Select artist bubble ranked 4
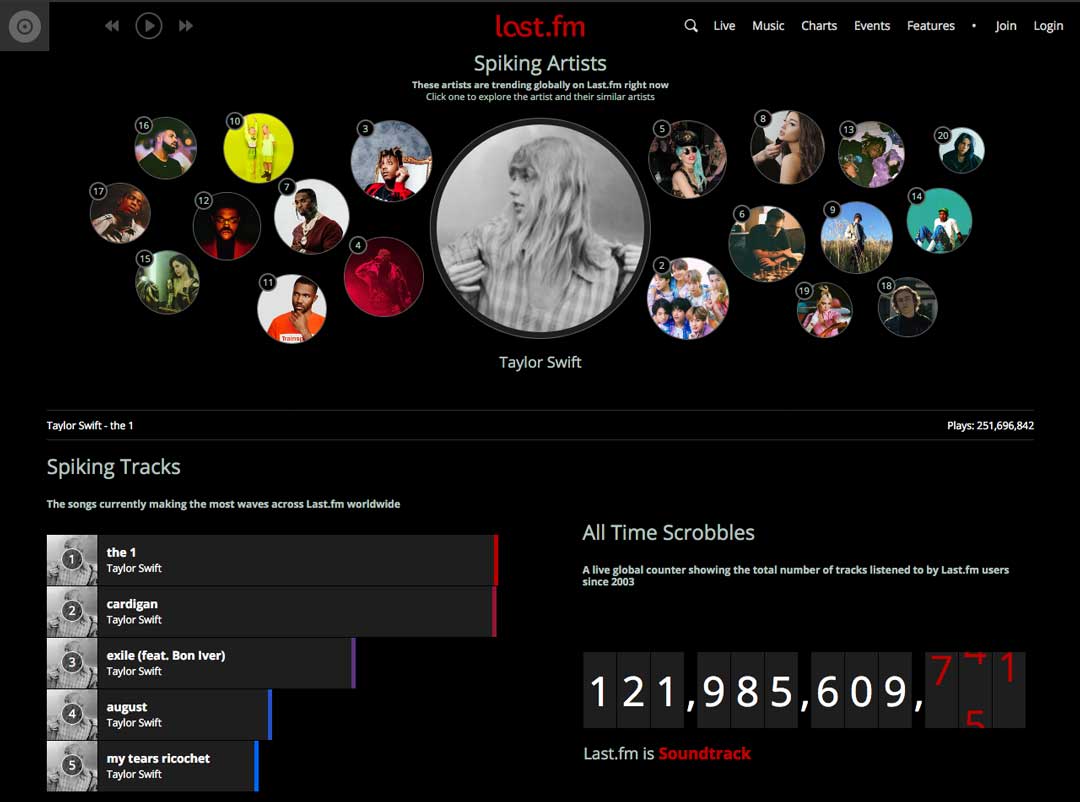The width and height of the screenshot is (1080, 802). click(384, 277)
